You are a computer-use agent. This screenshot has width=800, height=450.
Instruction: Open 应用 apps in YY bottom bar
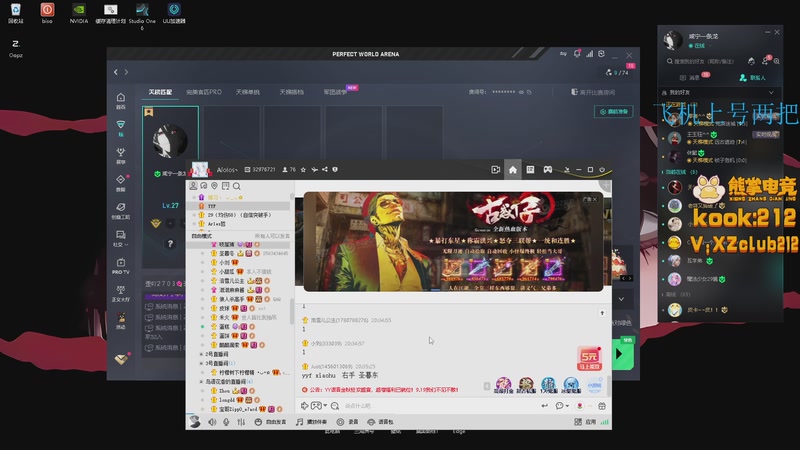[585, 422]
